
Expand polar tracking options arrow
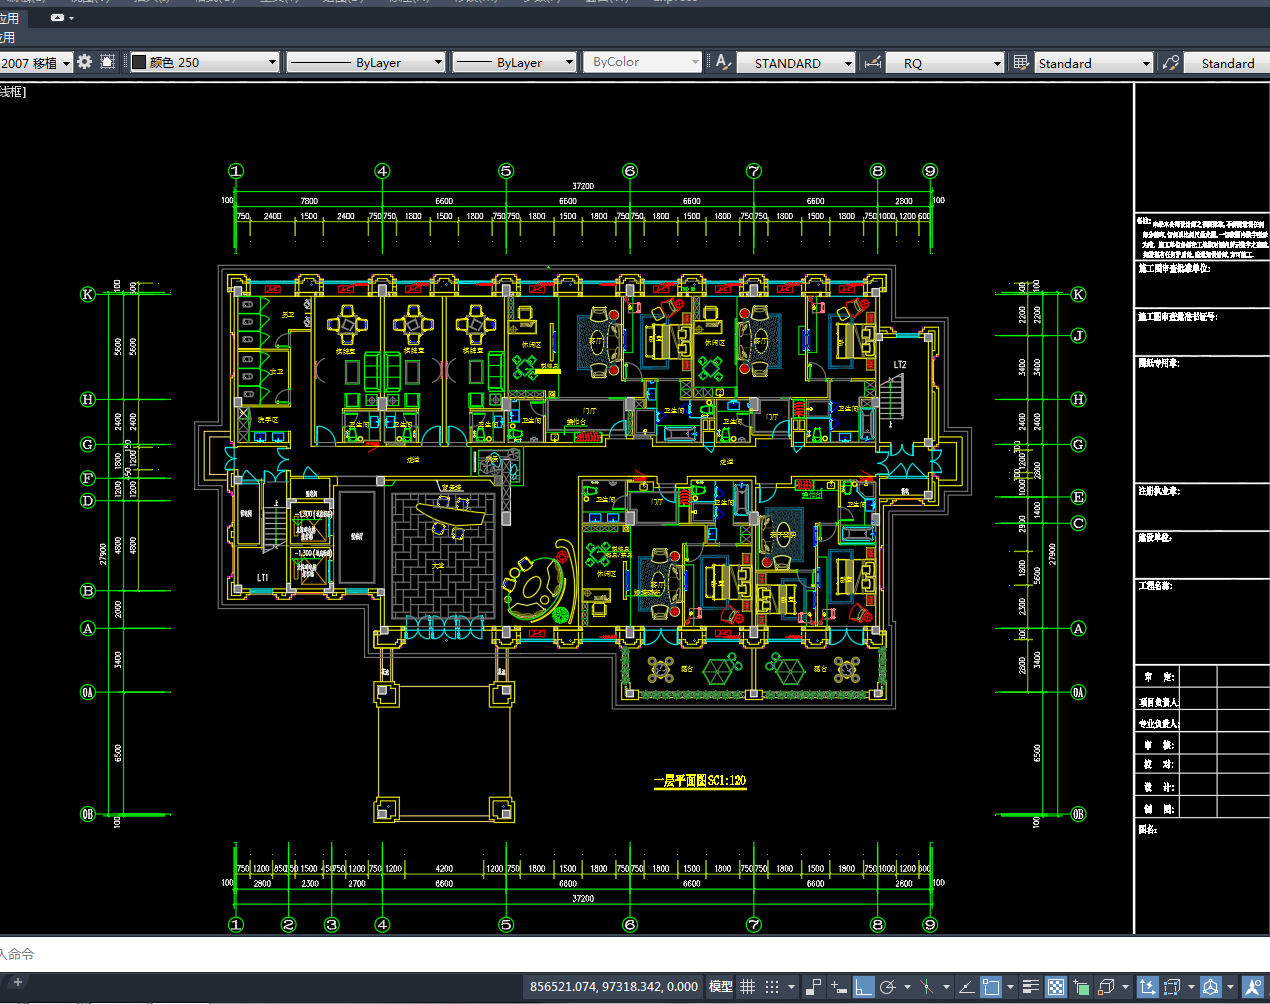[x=907, y=988]
